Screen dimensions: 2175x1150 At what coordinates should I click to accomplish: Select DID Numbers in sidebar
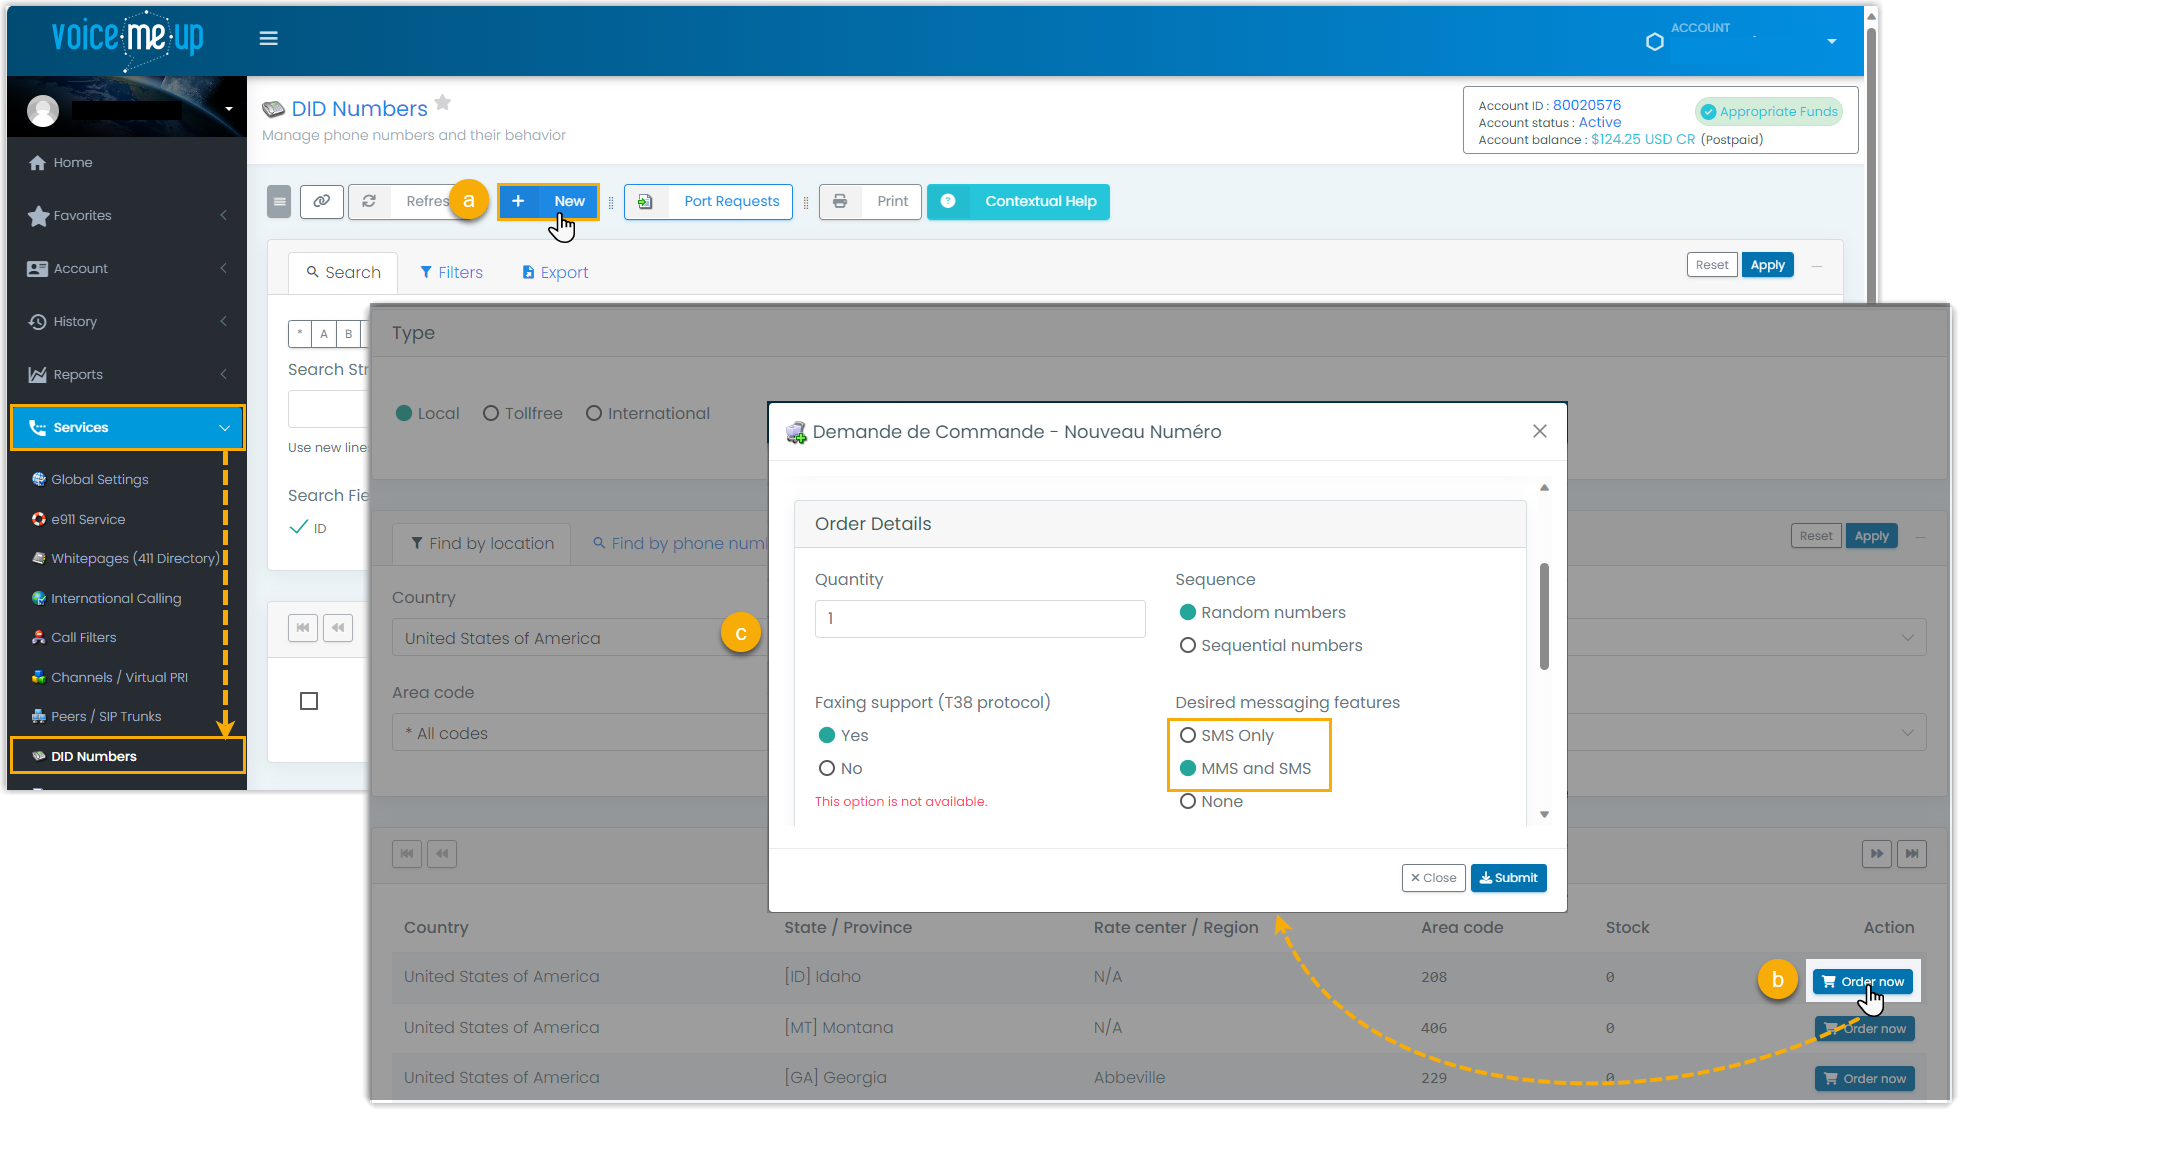[127, 756]
